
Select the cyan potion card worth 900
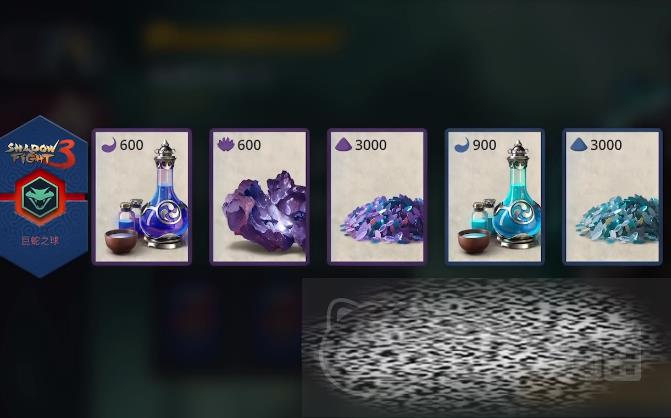click(495, 197)
